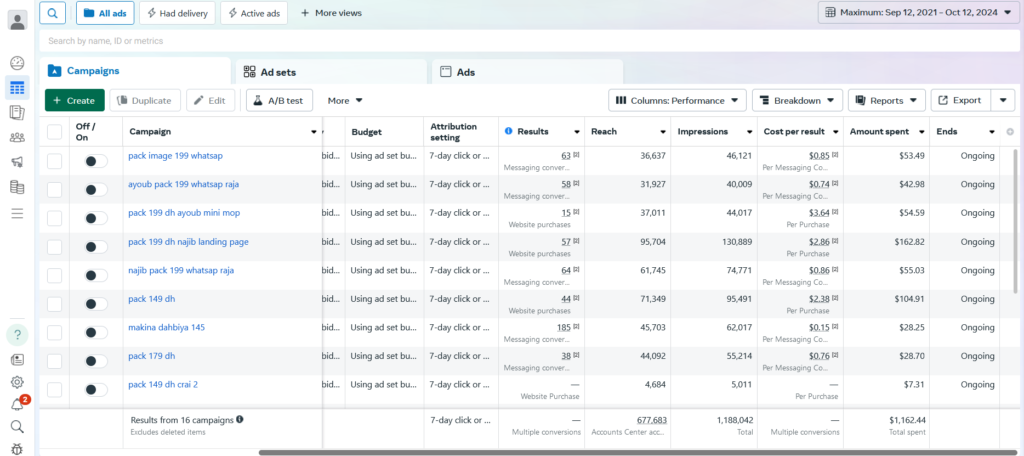The image size is (1024, 456).
Task: Switch to the Ad sets tab
Action: point(330,72)
